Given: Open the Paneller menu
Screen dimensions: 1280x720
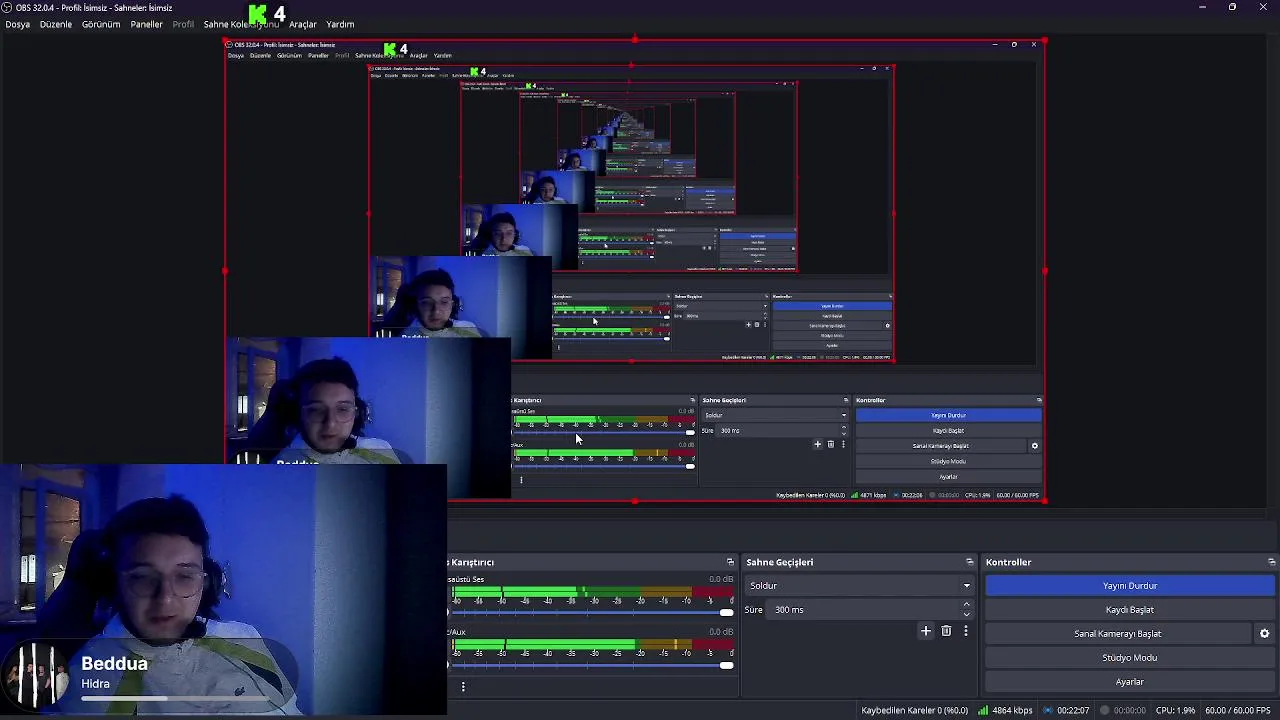Looking at the screenshot, I should 146,24.
